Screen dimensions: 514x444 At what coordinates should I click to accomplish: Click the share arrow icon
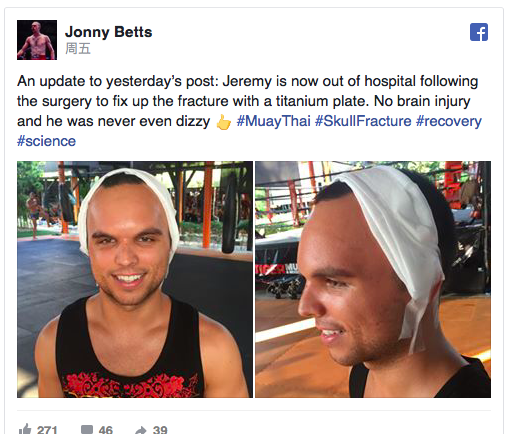(141, 430)
